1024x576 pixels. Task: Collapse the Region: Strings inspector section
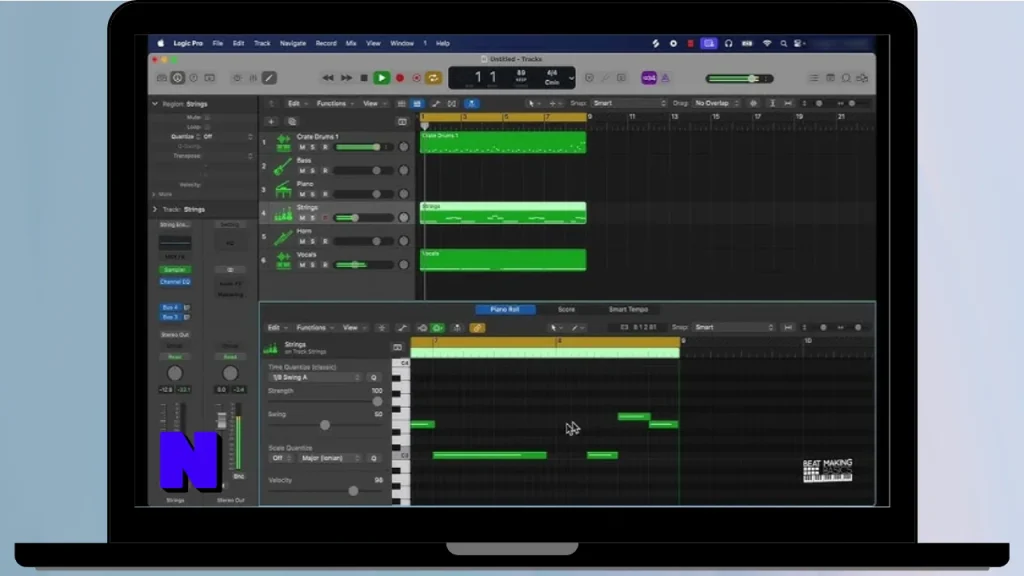coord(155,104)
